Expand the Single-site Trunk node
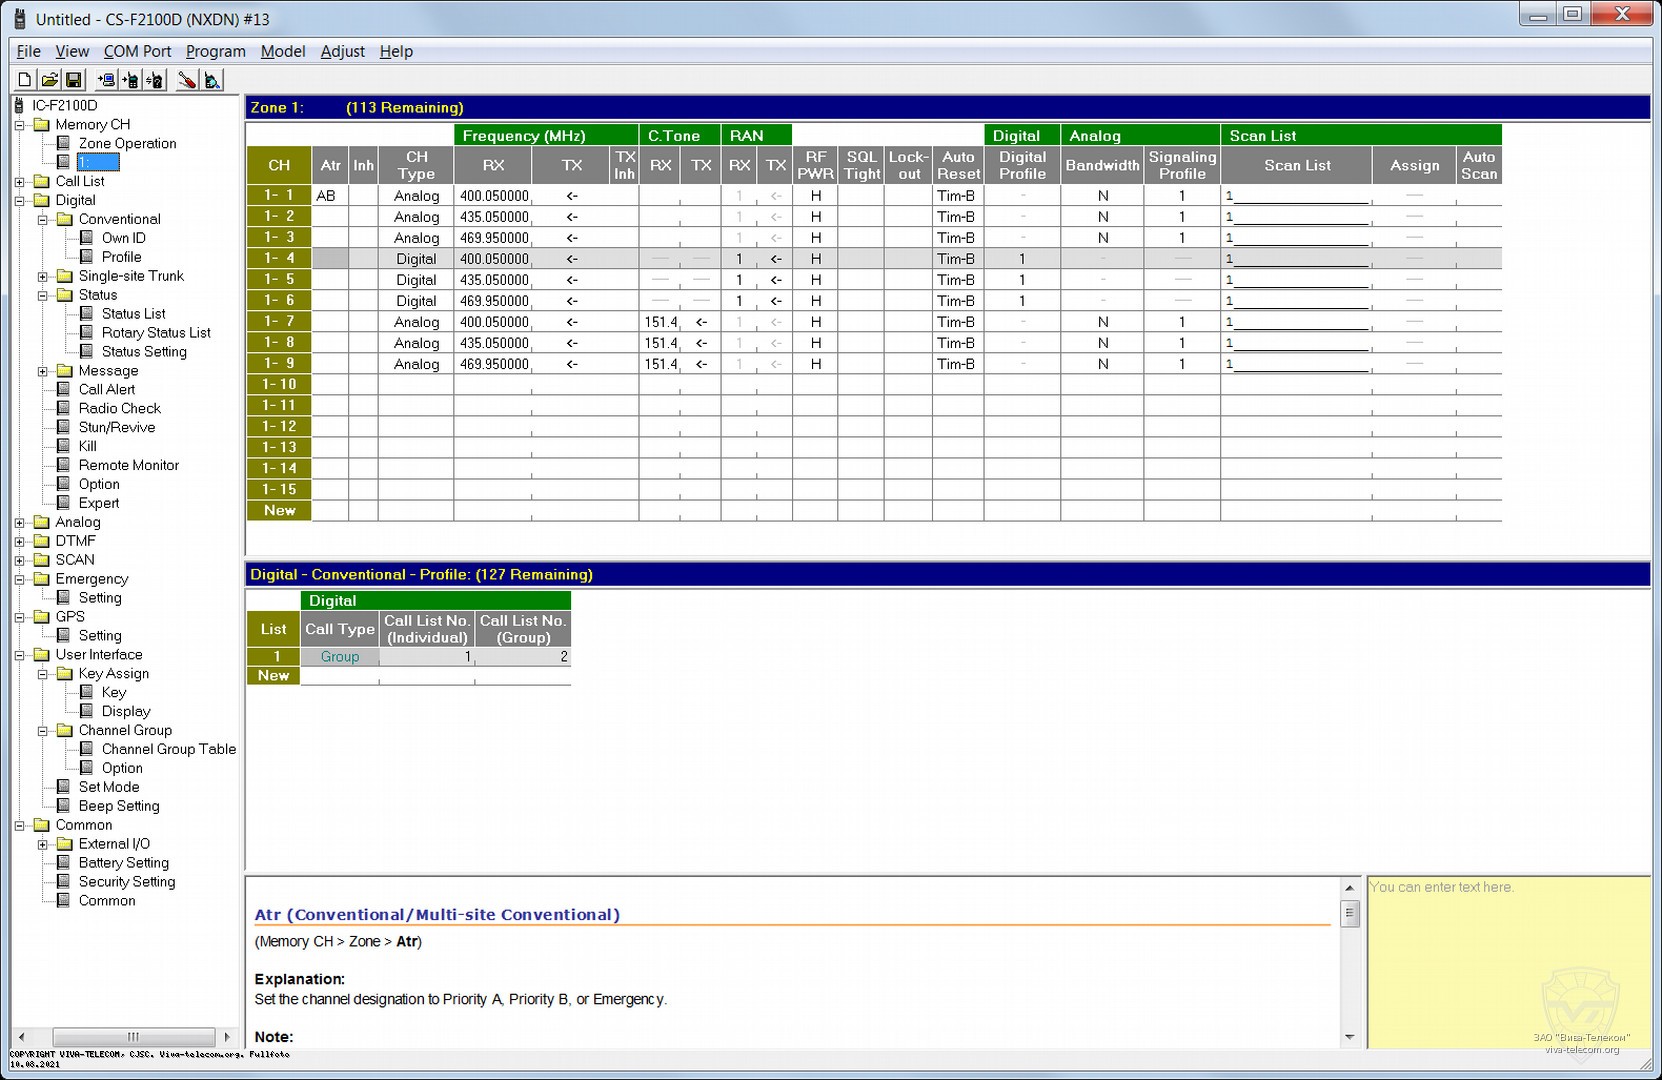This screenshot has height=1080, width=1662. [43, 277]
